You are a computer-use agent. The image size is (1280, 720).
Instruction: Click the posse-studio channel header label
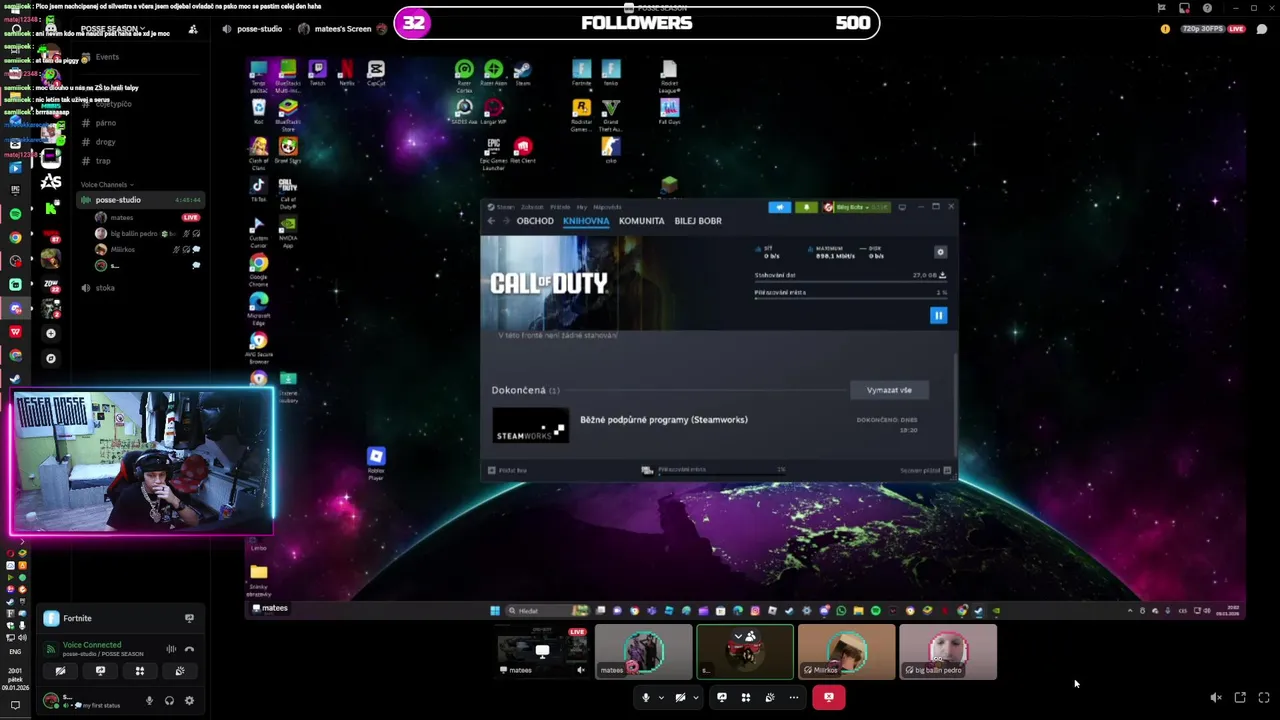(259, 29)
